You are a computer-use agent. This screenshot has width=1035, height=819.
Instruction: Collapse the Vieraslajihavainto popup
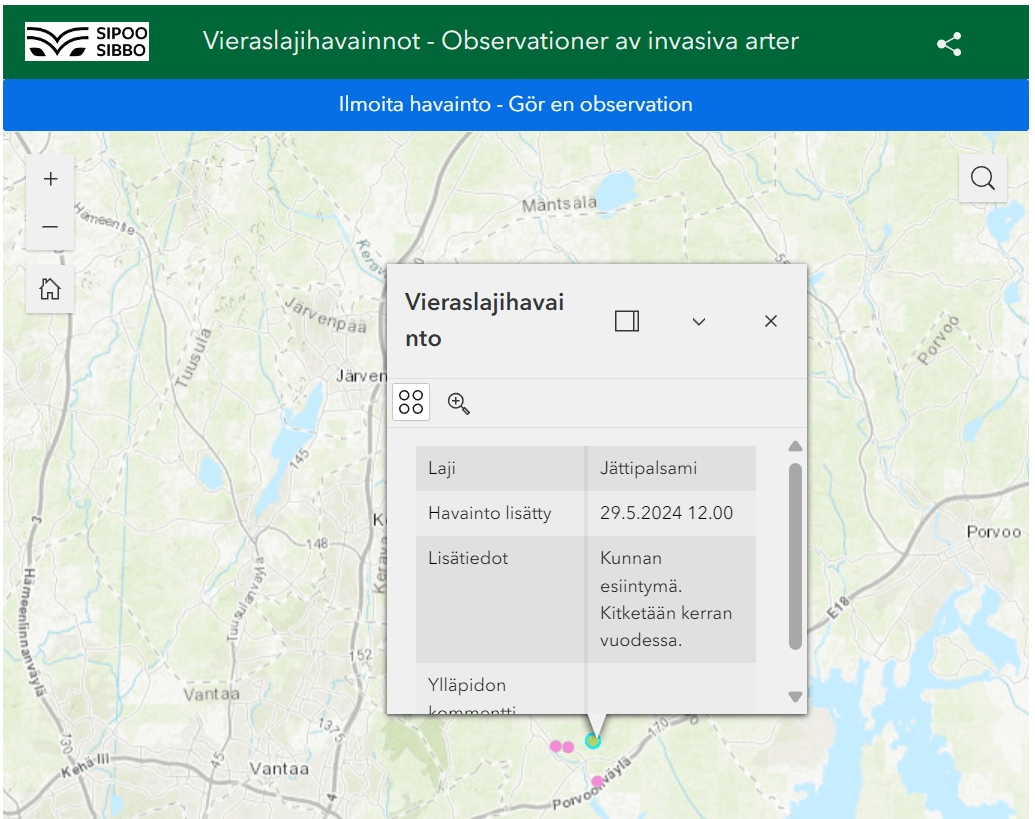coord(699,321)
